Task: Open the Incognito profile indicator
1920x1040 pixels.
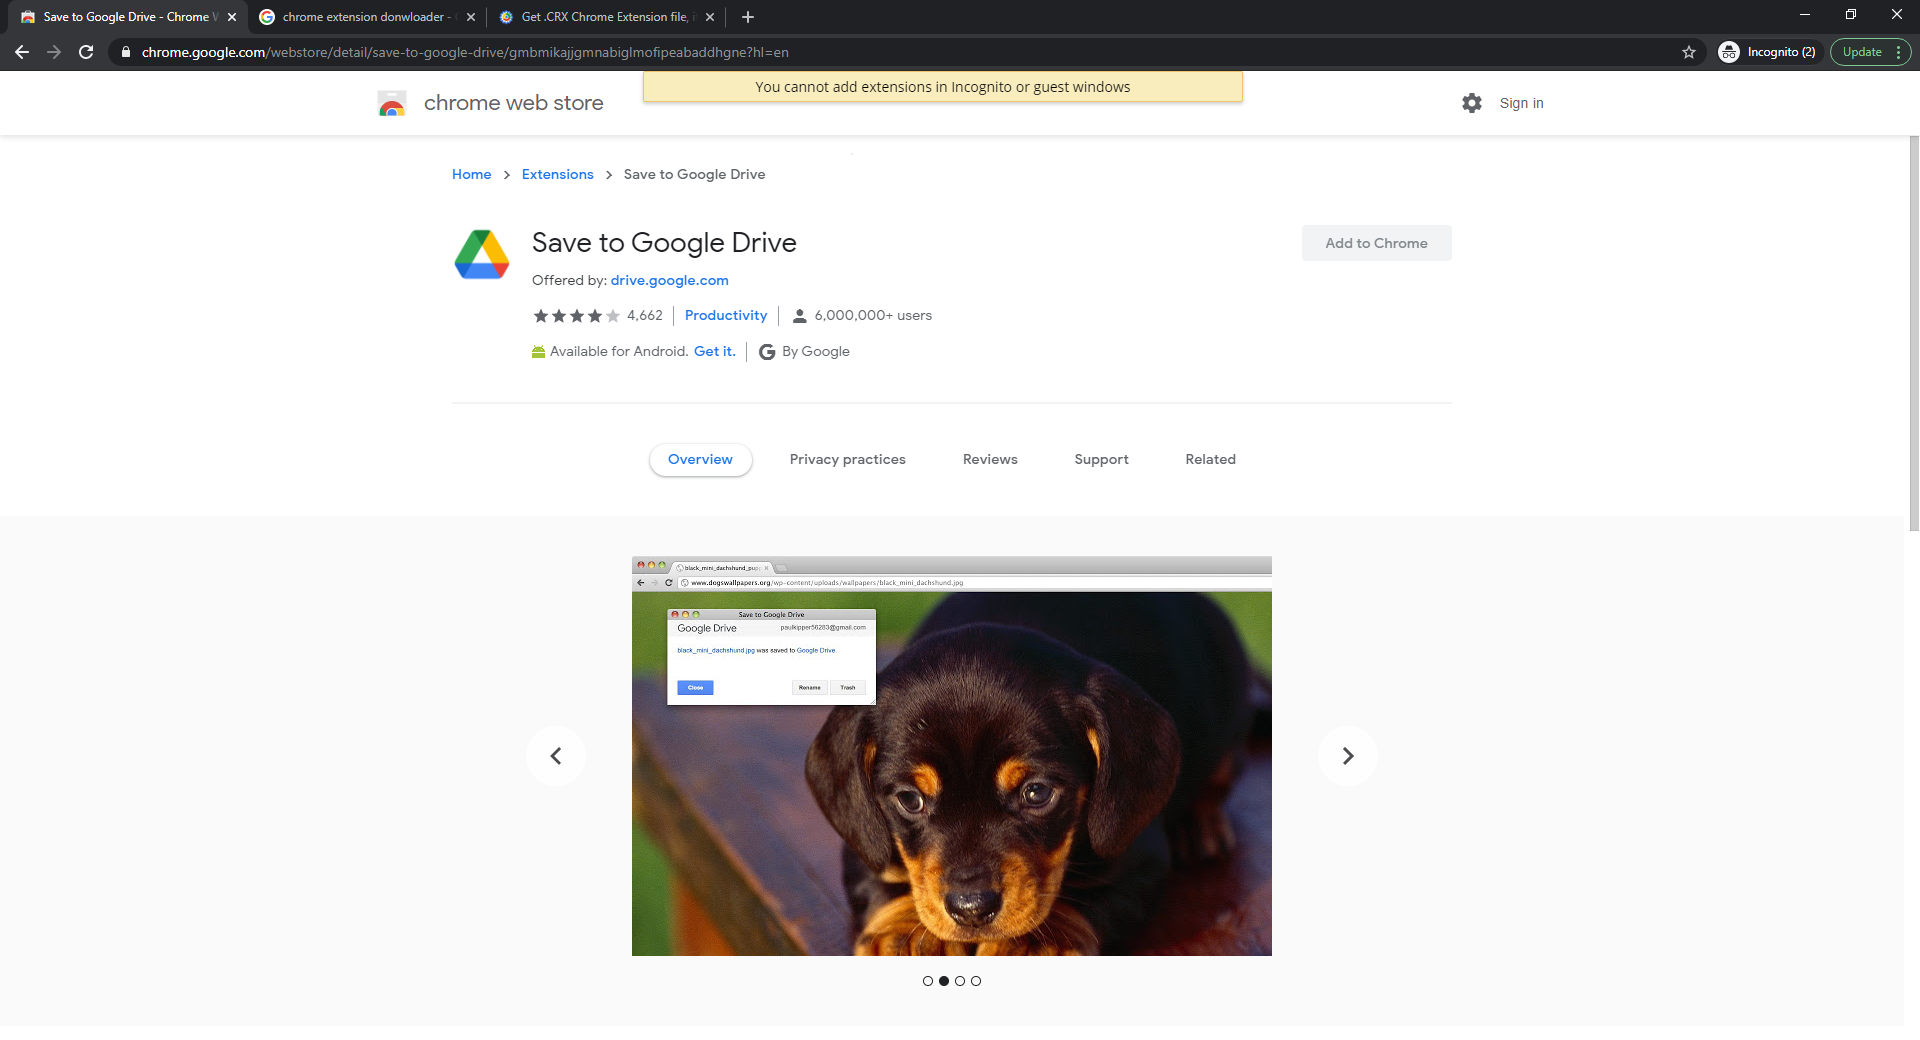Action: pos(1767,52)
